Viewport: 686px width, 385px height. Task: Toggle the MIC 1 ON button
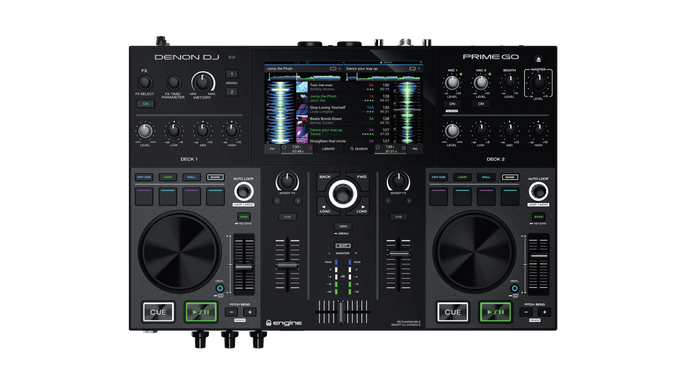coord(452,104)
